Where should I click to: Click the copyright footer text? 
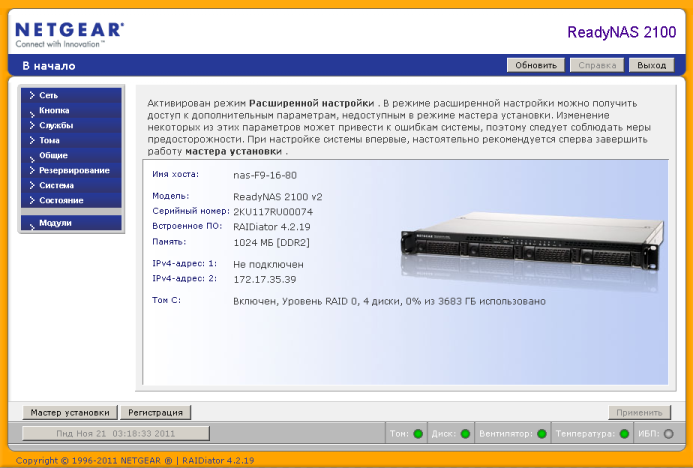[x=135, y=460]
